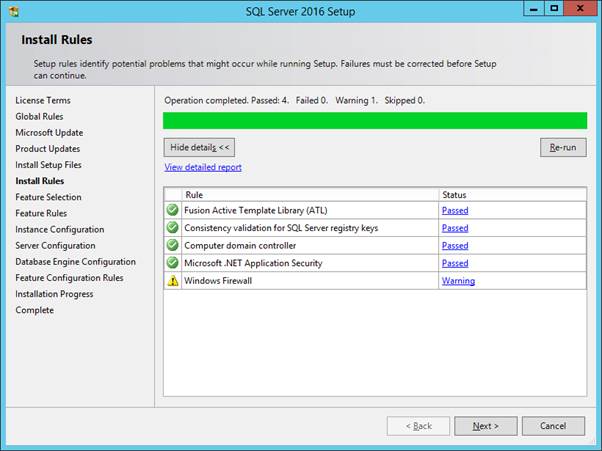Select Database Engine Configuration step in sidebar
Viewport: 602px width, 451px height.
tap(76, 261)
